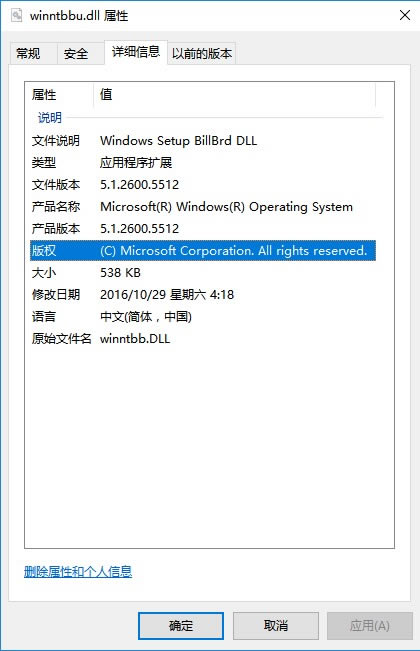Select the 修改日期 row

(203, 295)
